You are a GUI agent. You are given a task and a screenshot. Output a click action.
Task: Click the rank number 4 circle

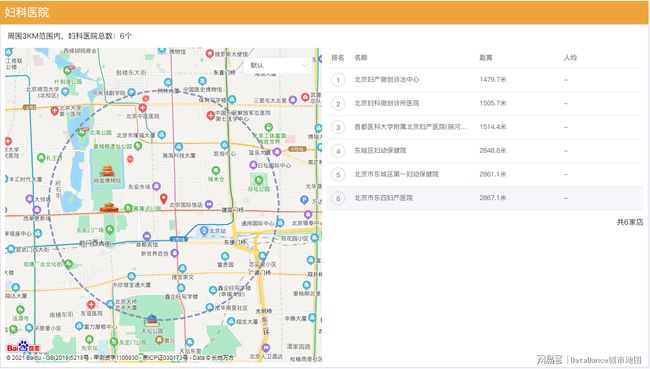(338, 151)
